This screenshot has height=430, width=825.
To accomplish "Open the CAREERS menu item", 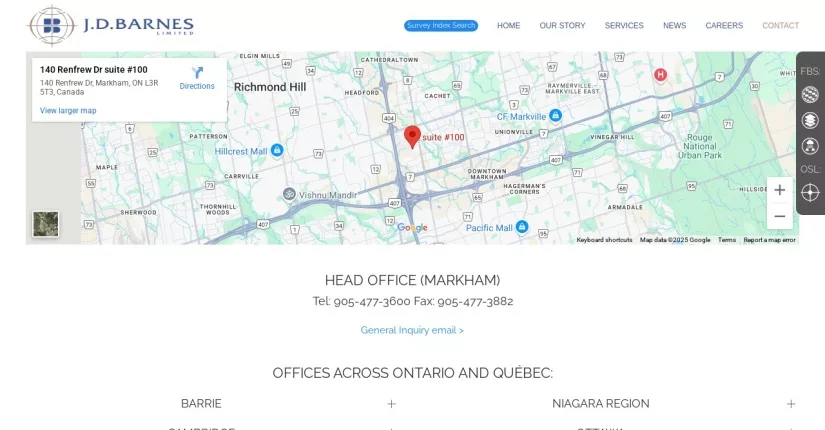I will 724,25.
